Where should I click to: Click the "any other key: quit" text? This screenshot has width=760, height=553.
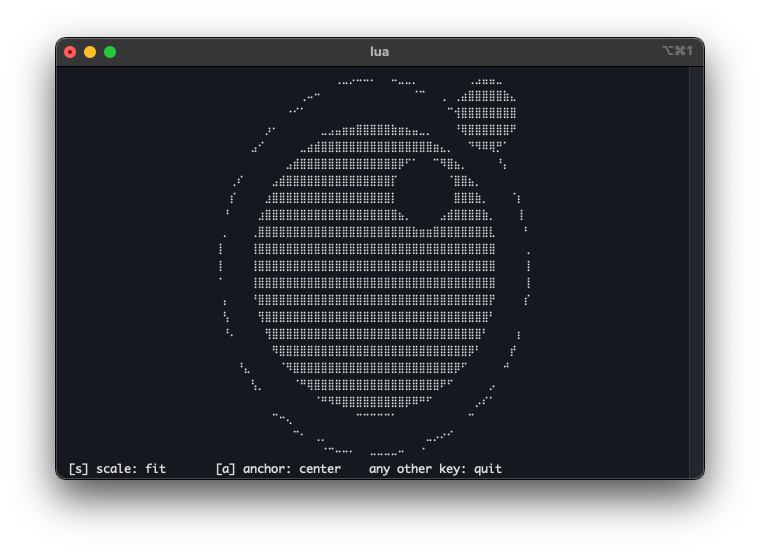[x=435, y=469]
